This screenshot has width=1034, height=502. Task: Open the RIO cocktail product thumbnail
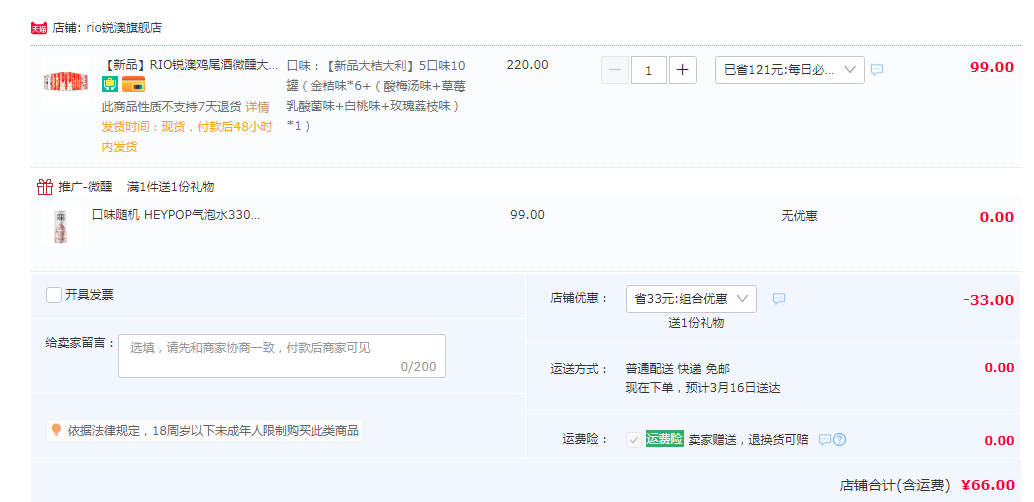(x=66, y=82)
